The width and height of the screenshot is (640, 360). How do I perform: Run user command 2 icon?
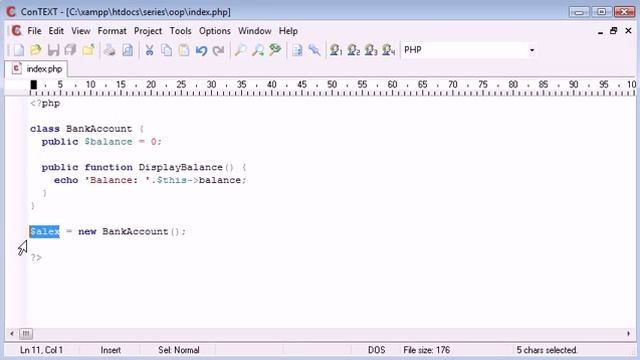[353, 50]
